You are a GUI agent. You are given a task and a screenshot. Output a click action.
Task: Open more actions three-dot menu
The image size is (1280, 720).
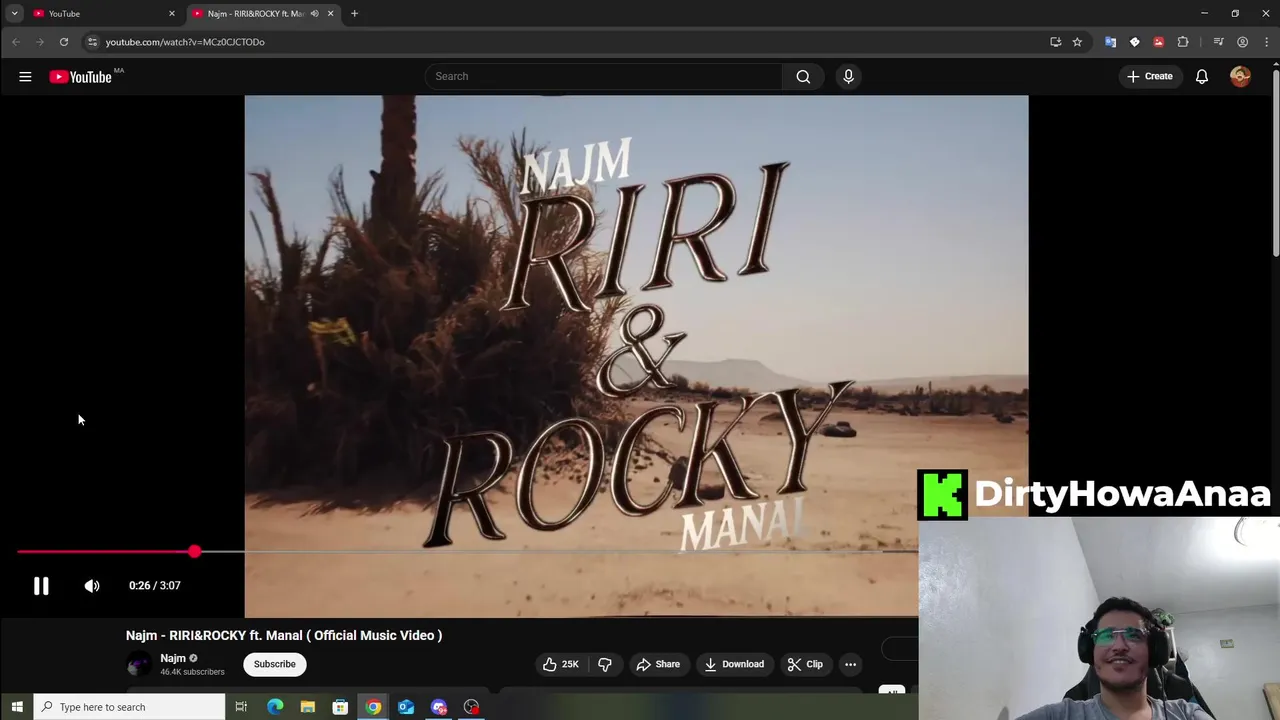tap(850, 664)
